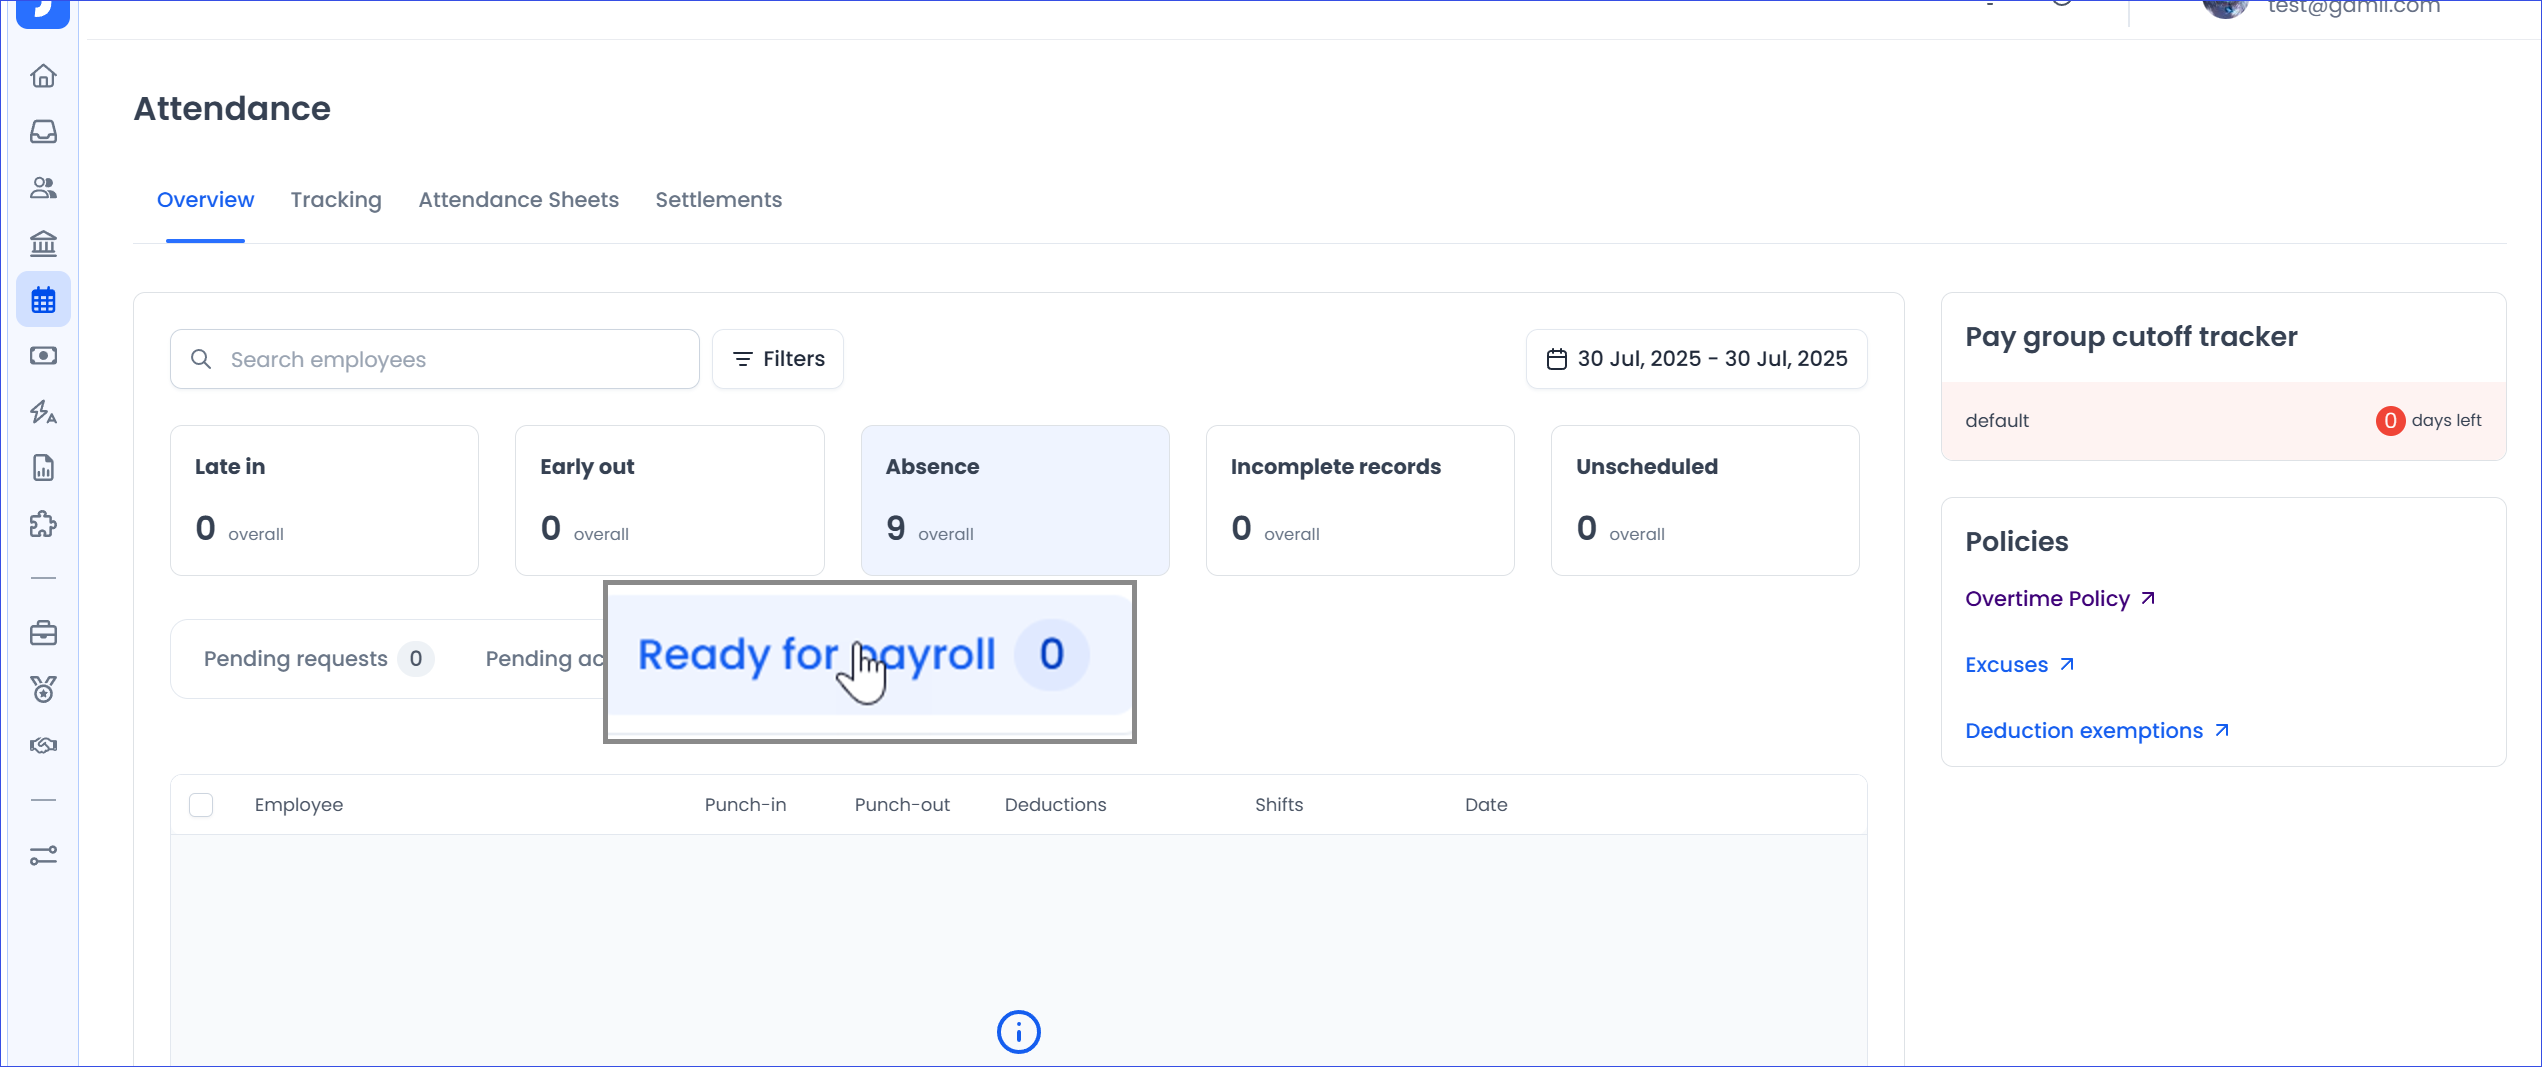The height and width of the screenshot is (1067, 2542).
Task: Click the bank building icon in sidebar
Action: pyautogui.click(x=43, y=244)
